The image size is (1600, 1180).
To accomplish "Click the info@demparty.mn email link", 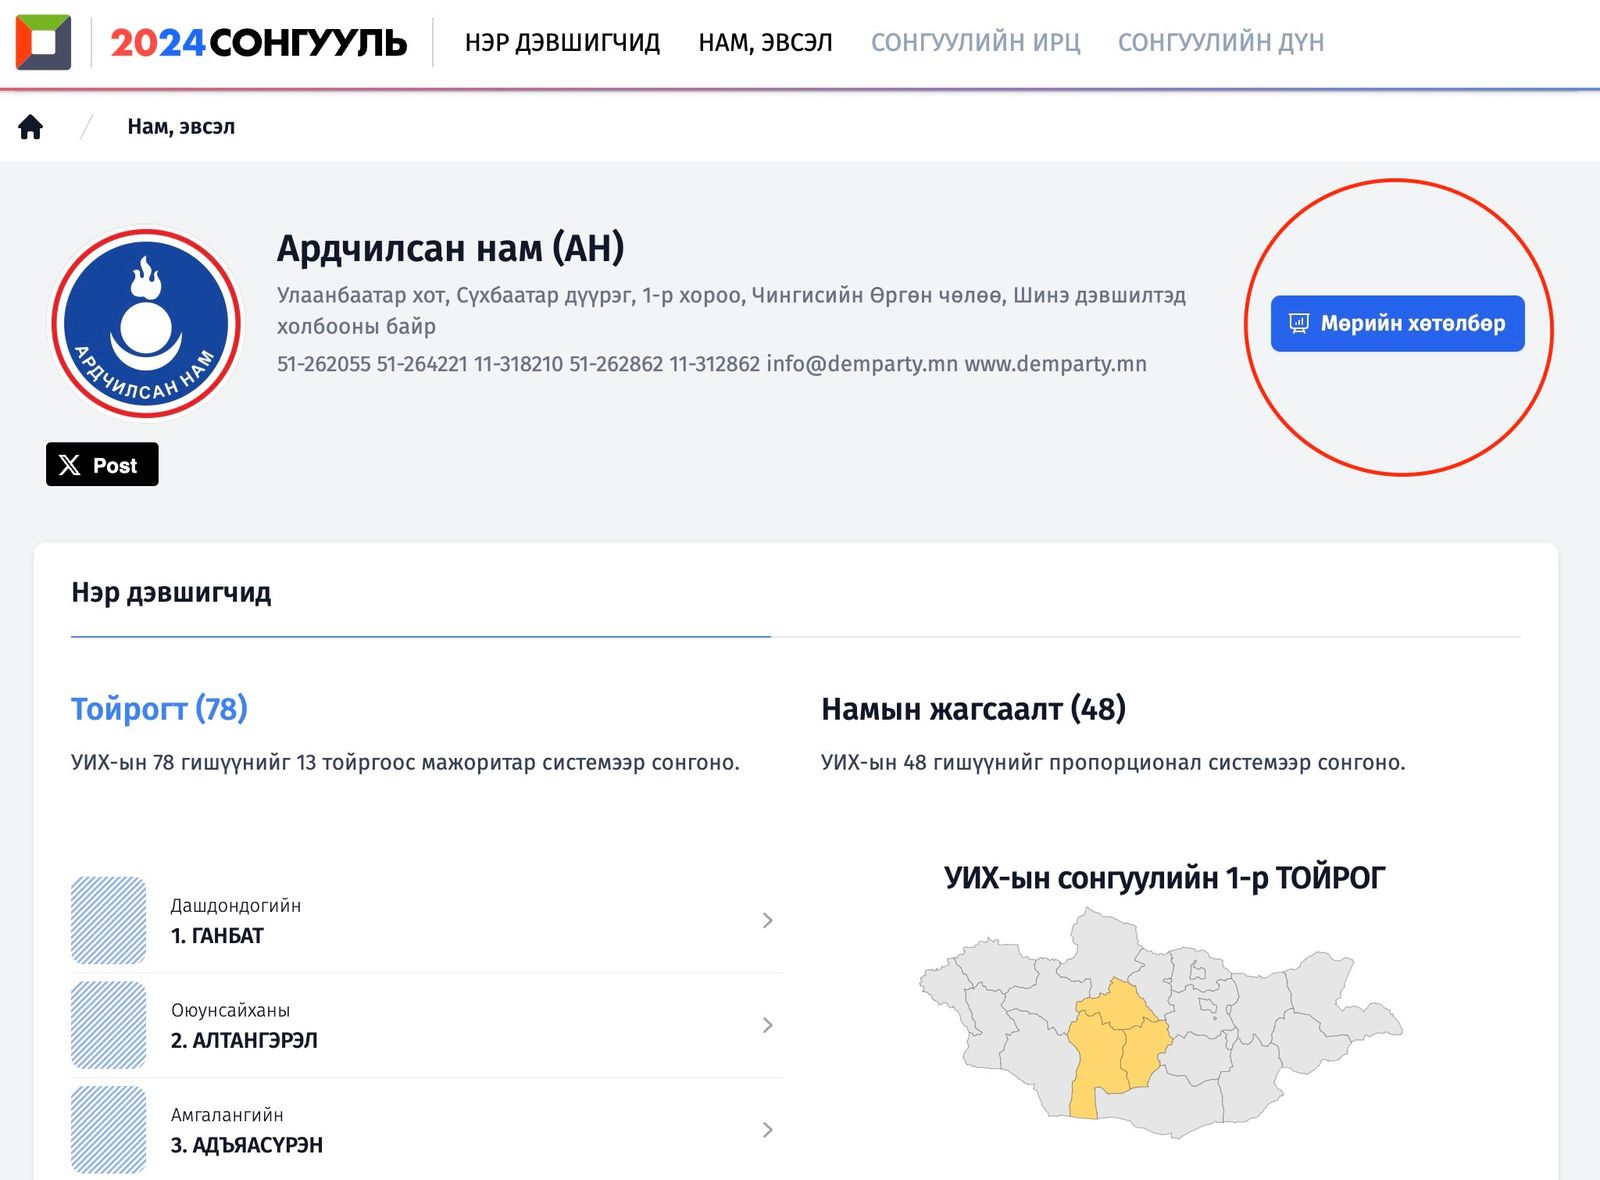I will [x=861, y=364].
